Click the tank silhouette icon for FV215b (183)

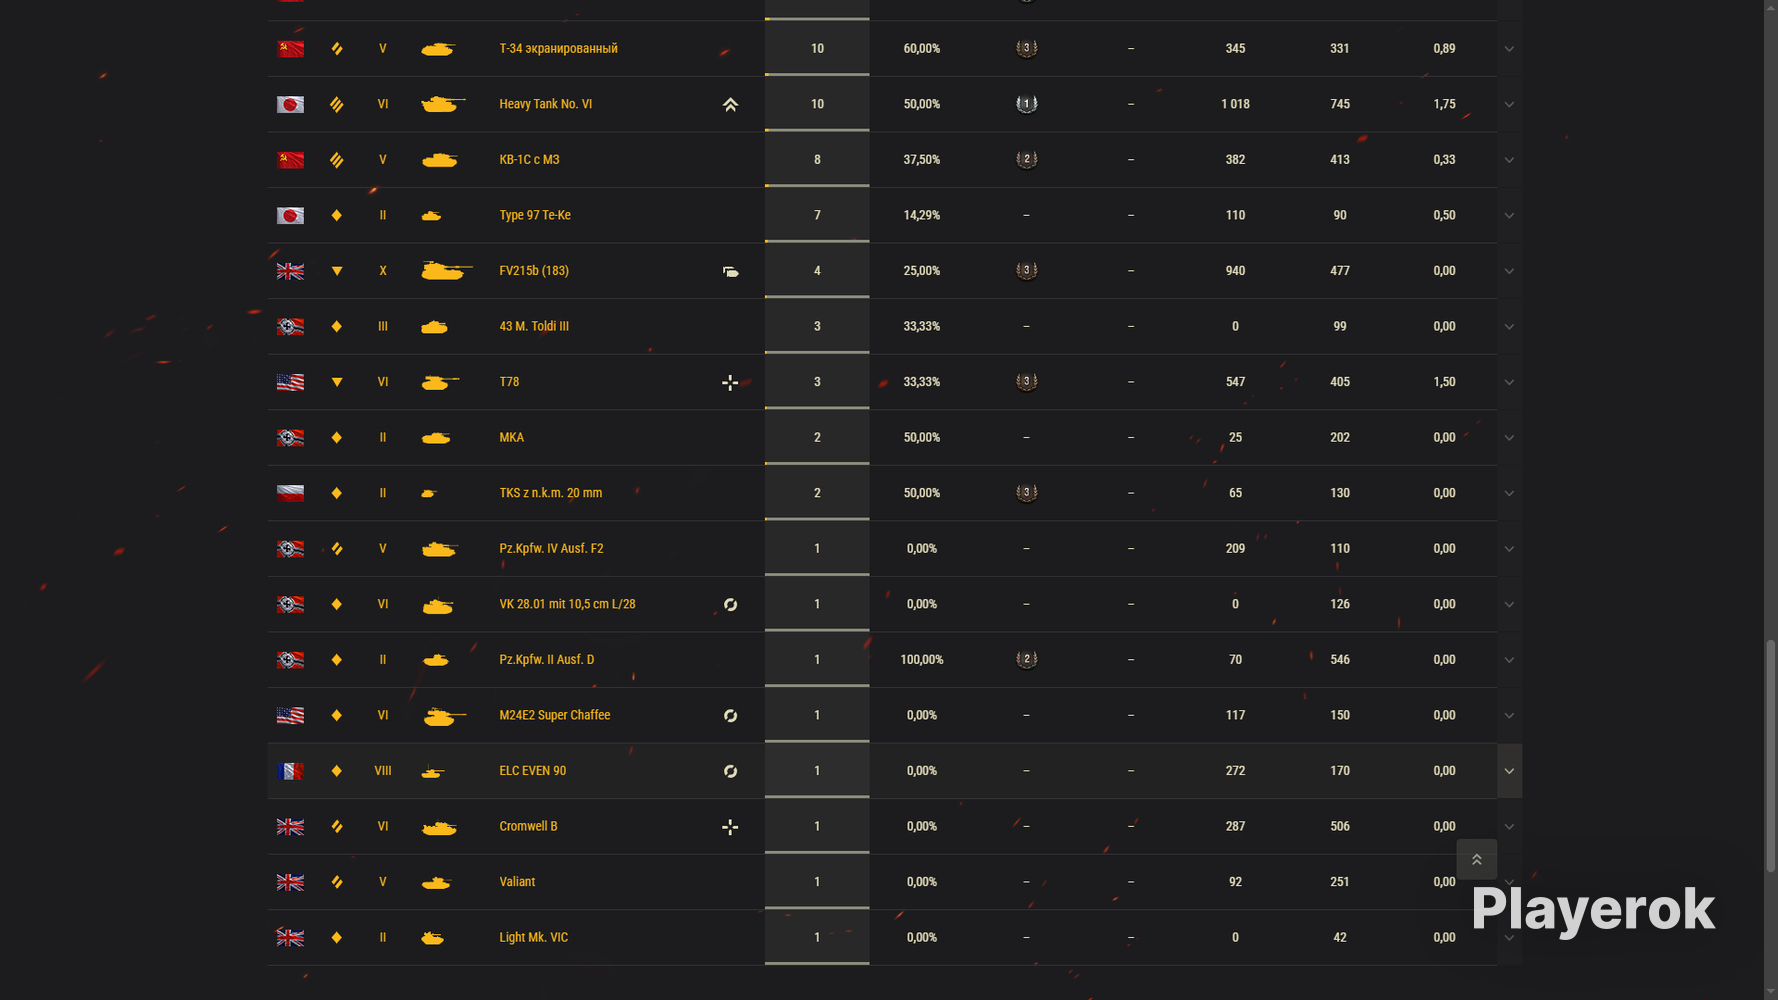[446, 270]
